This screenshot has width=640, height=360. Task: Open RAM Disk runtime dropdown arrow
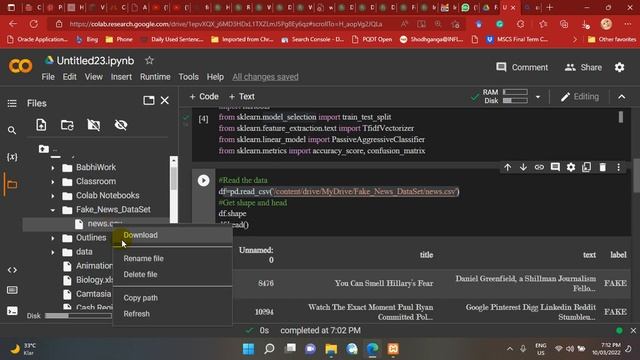tap(538, 97)
